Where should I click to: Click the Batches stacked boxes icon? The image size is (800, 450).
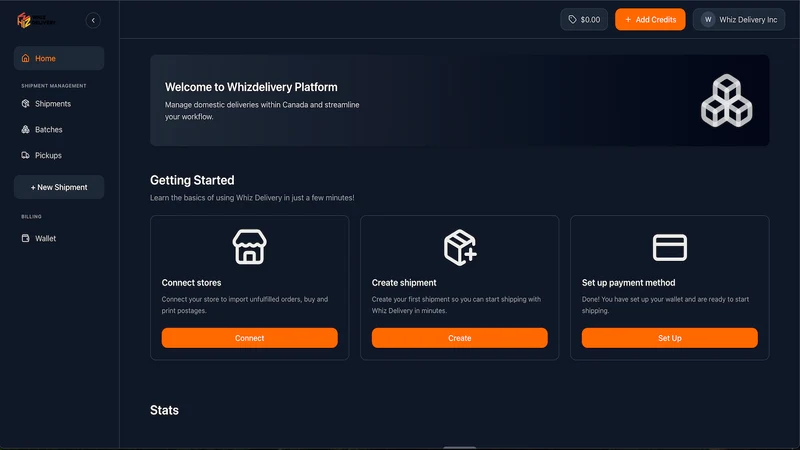26,130
